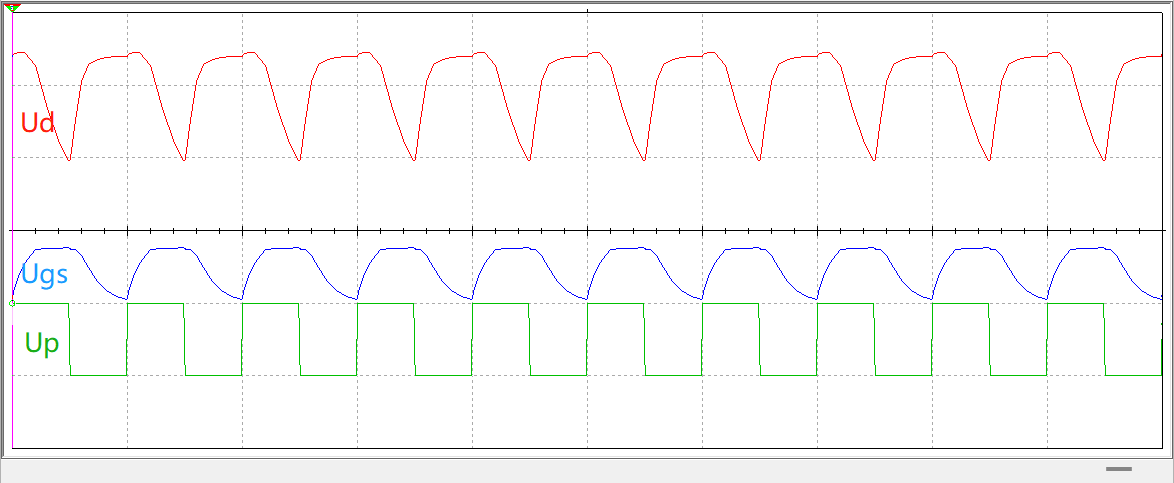This screenshot has width=1174, height=483.
Task: Click the trigger marker triangle in the top-left corner
Action: coord(12,8)
